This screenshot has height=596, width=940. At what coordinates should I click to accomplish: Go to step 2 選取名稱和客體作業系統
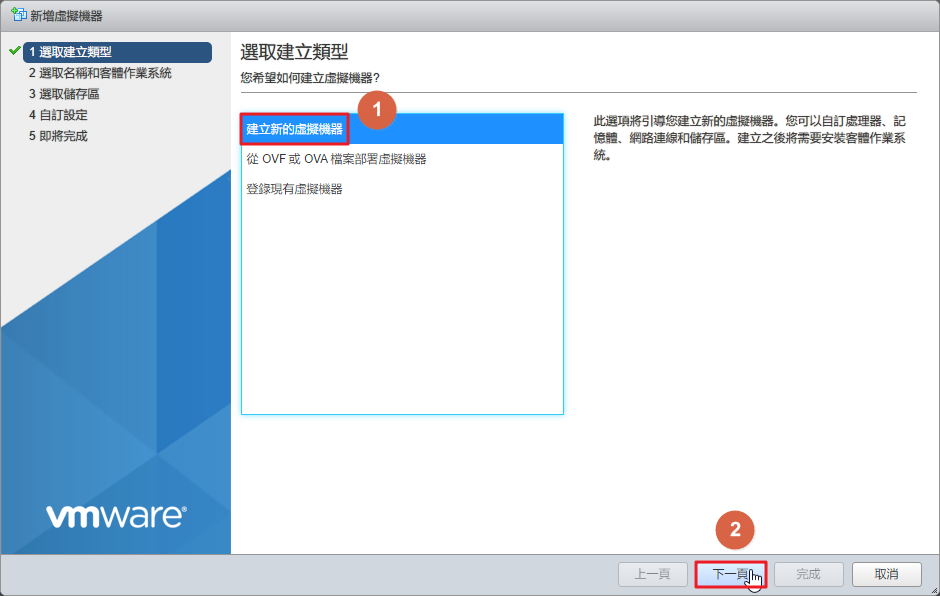coord(100,73)
